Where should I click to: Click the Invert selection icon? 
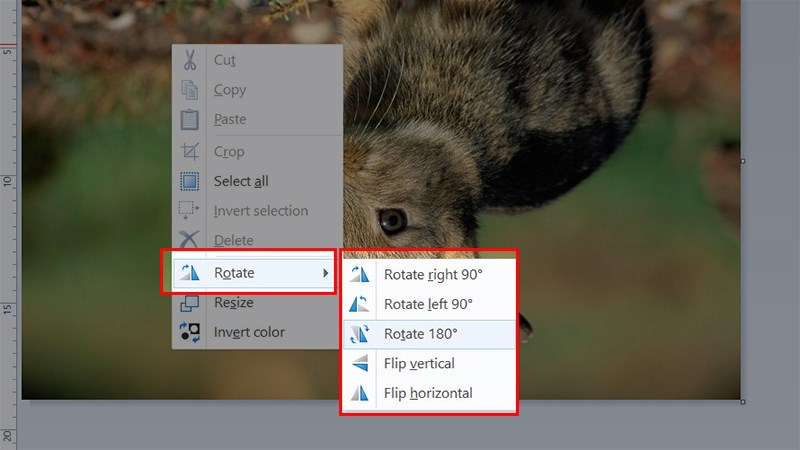189,210
